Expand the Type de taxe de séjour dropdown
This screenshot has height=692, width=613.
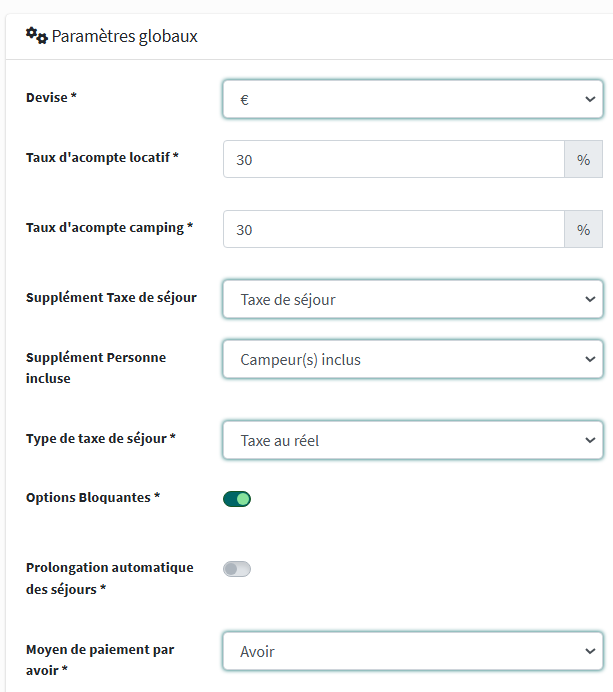point(413,439)
